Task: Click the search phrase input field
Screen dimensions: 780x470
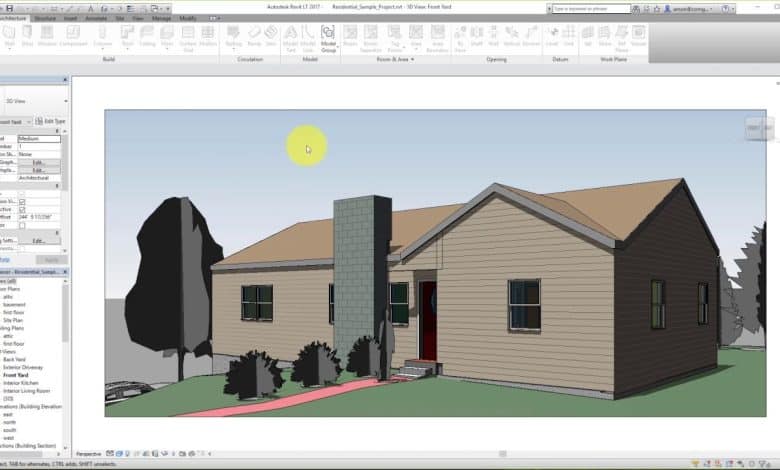Action: coord(591,8)
